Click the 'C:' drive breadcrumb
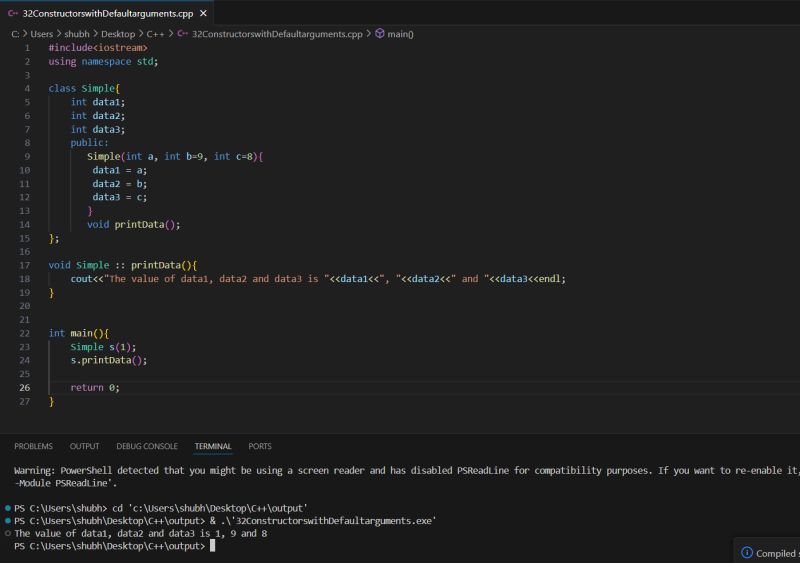 [15, 34]
